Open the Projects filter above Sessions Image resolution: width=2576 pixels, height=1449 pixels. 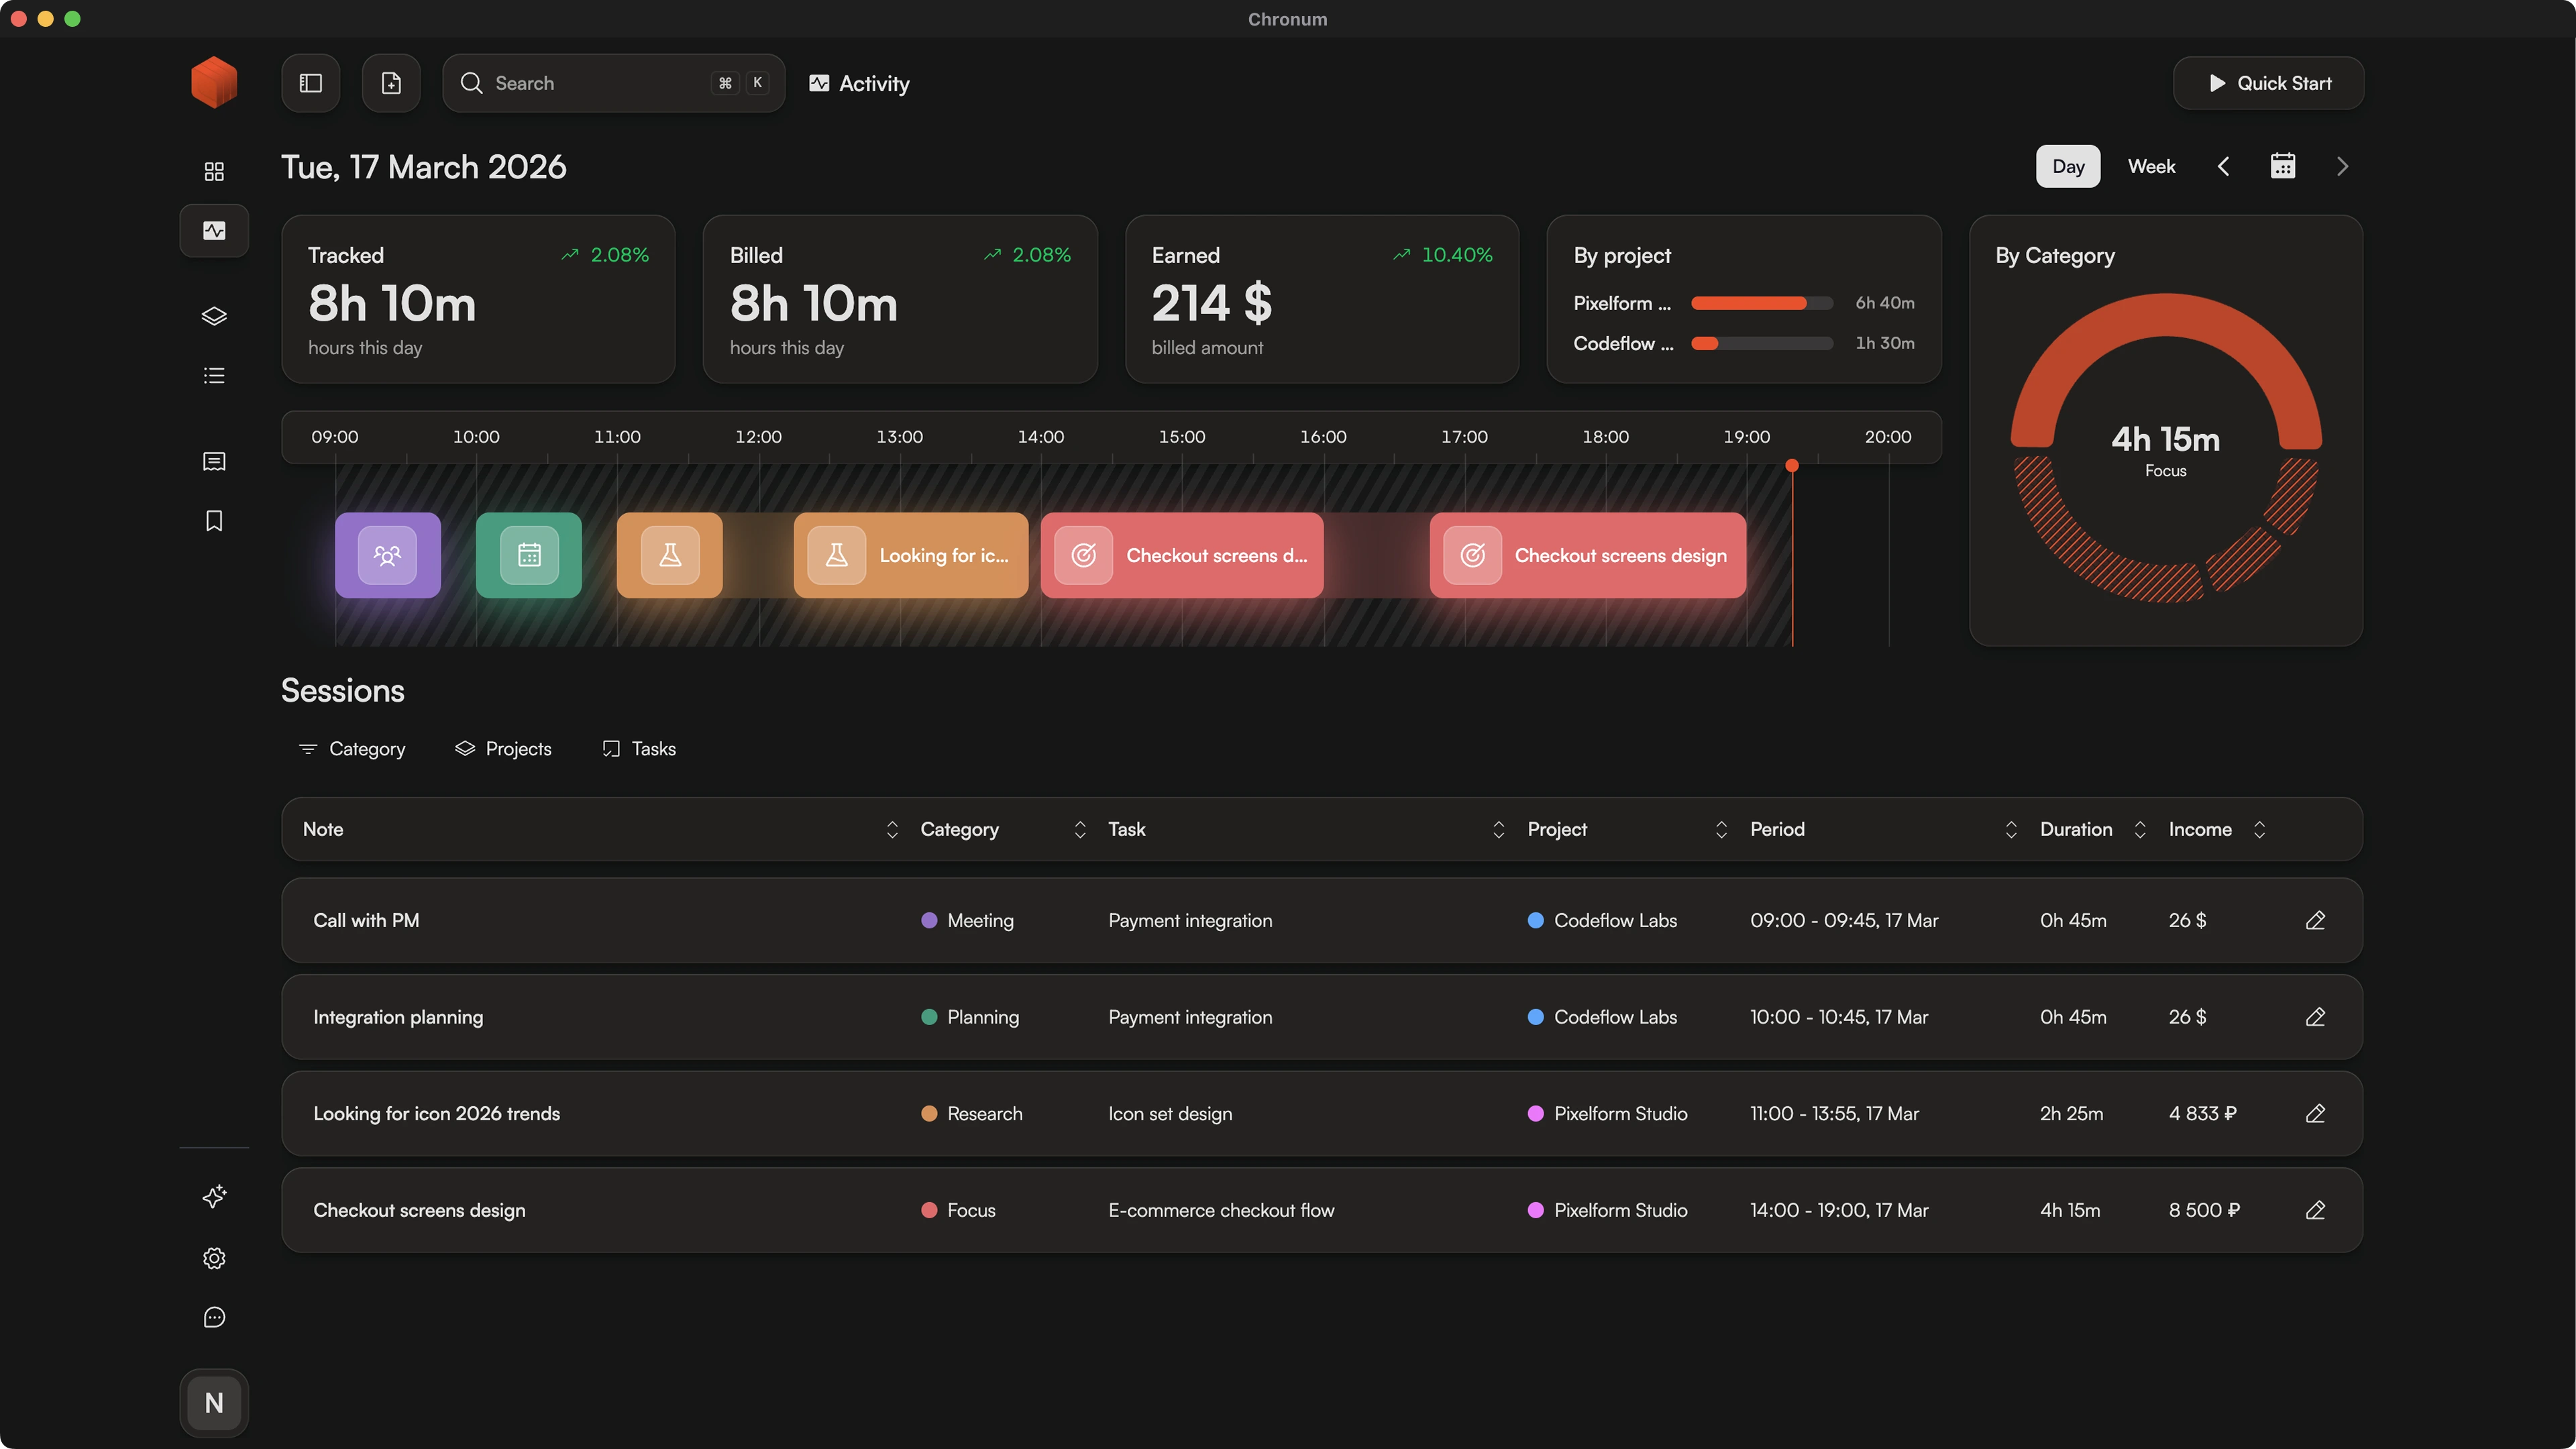[504, 748]
